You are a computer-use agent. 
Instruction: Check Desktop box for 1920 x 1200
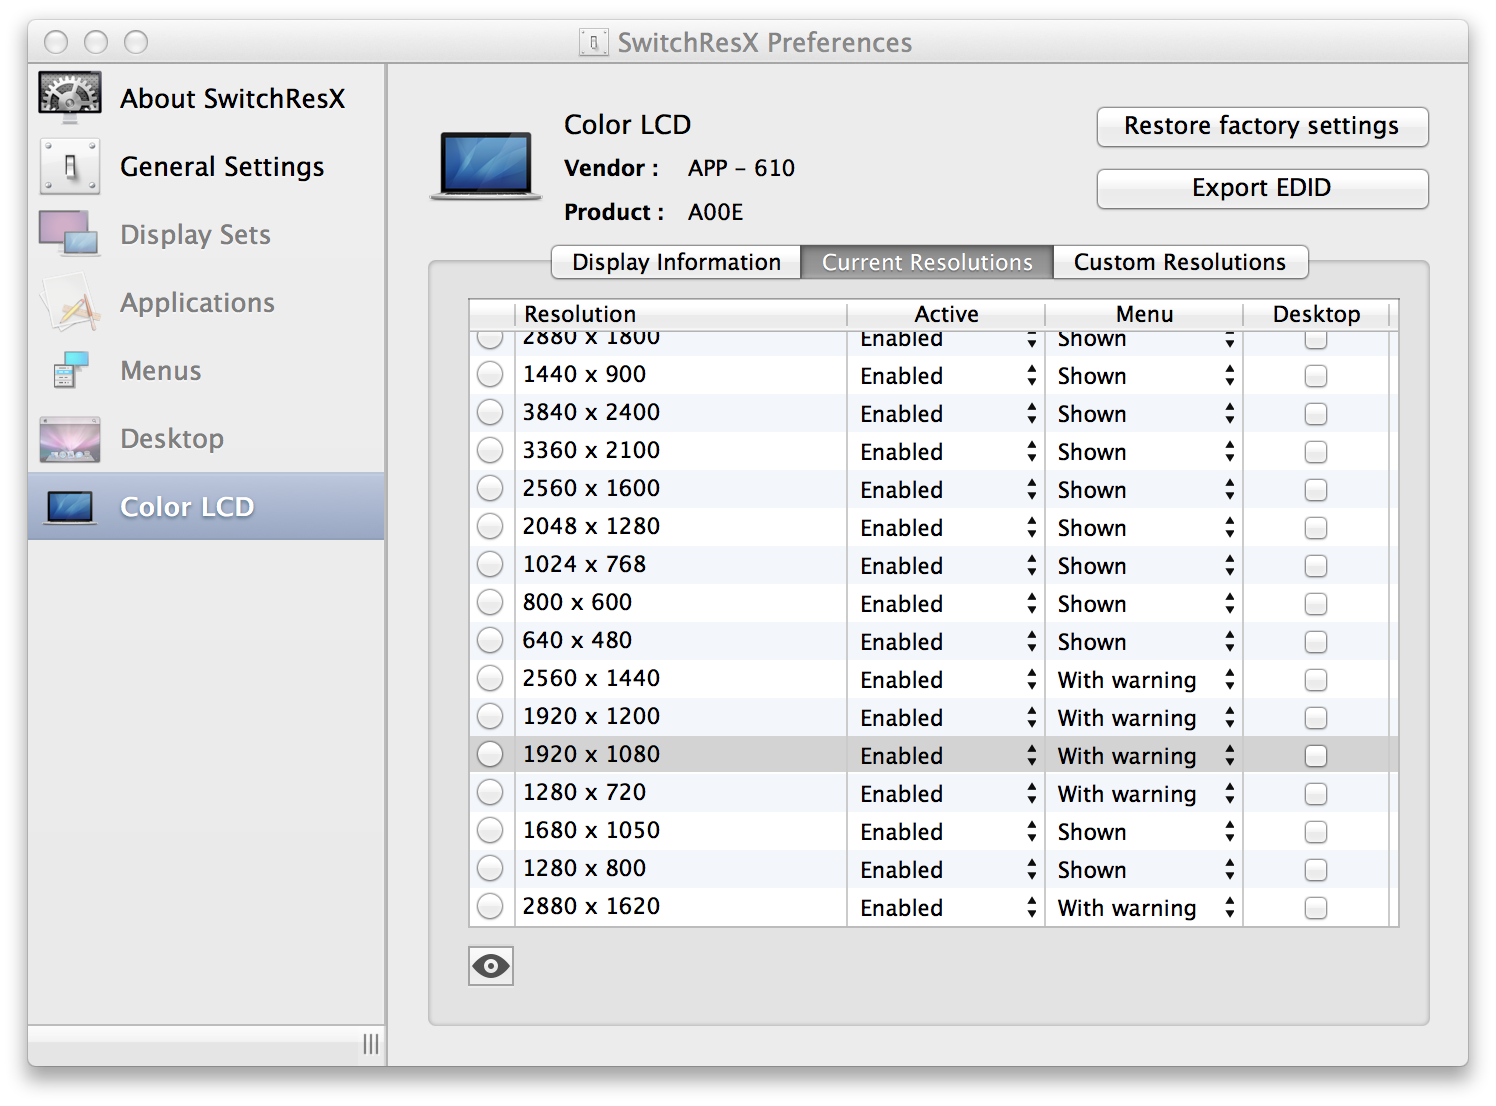[1316, 718]
